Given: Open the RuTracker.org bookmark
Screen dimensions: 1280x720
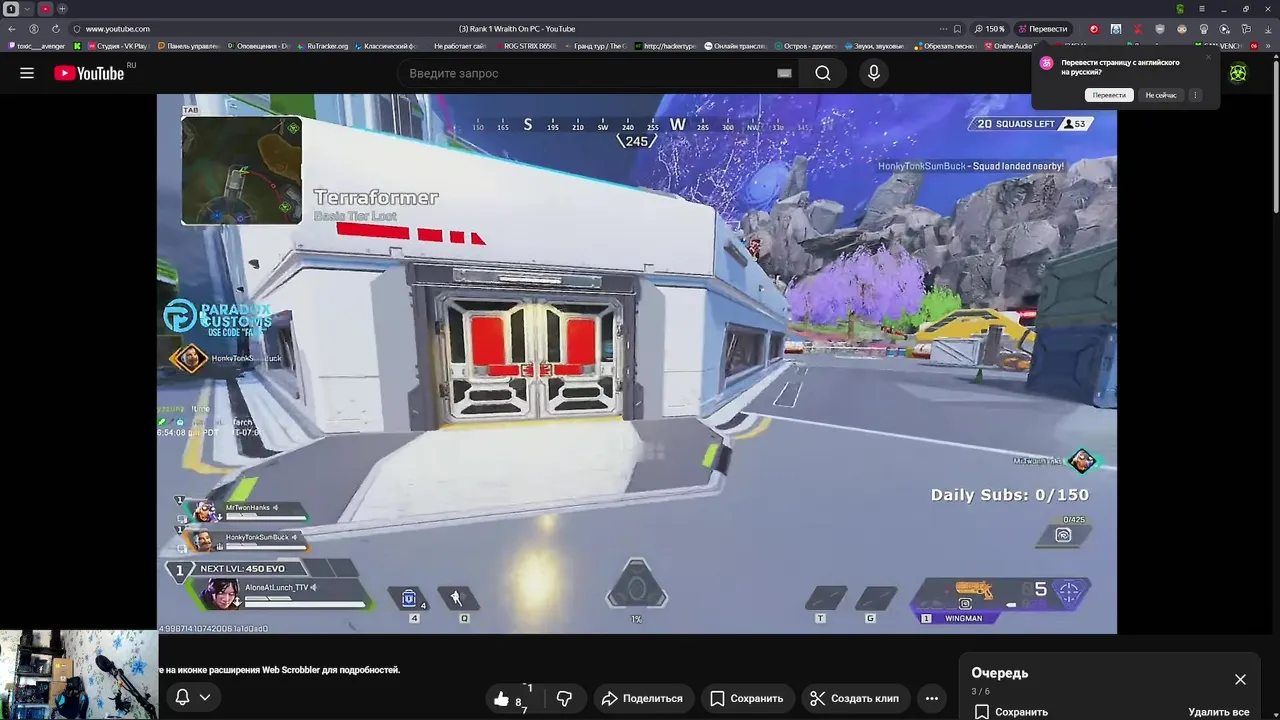Looking at the screenshot, I should [322, 46].
